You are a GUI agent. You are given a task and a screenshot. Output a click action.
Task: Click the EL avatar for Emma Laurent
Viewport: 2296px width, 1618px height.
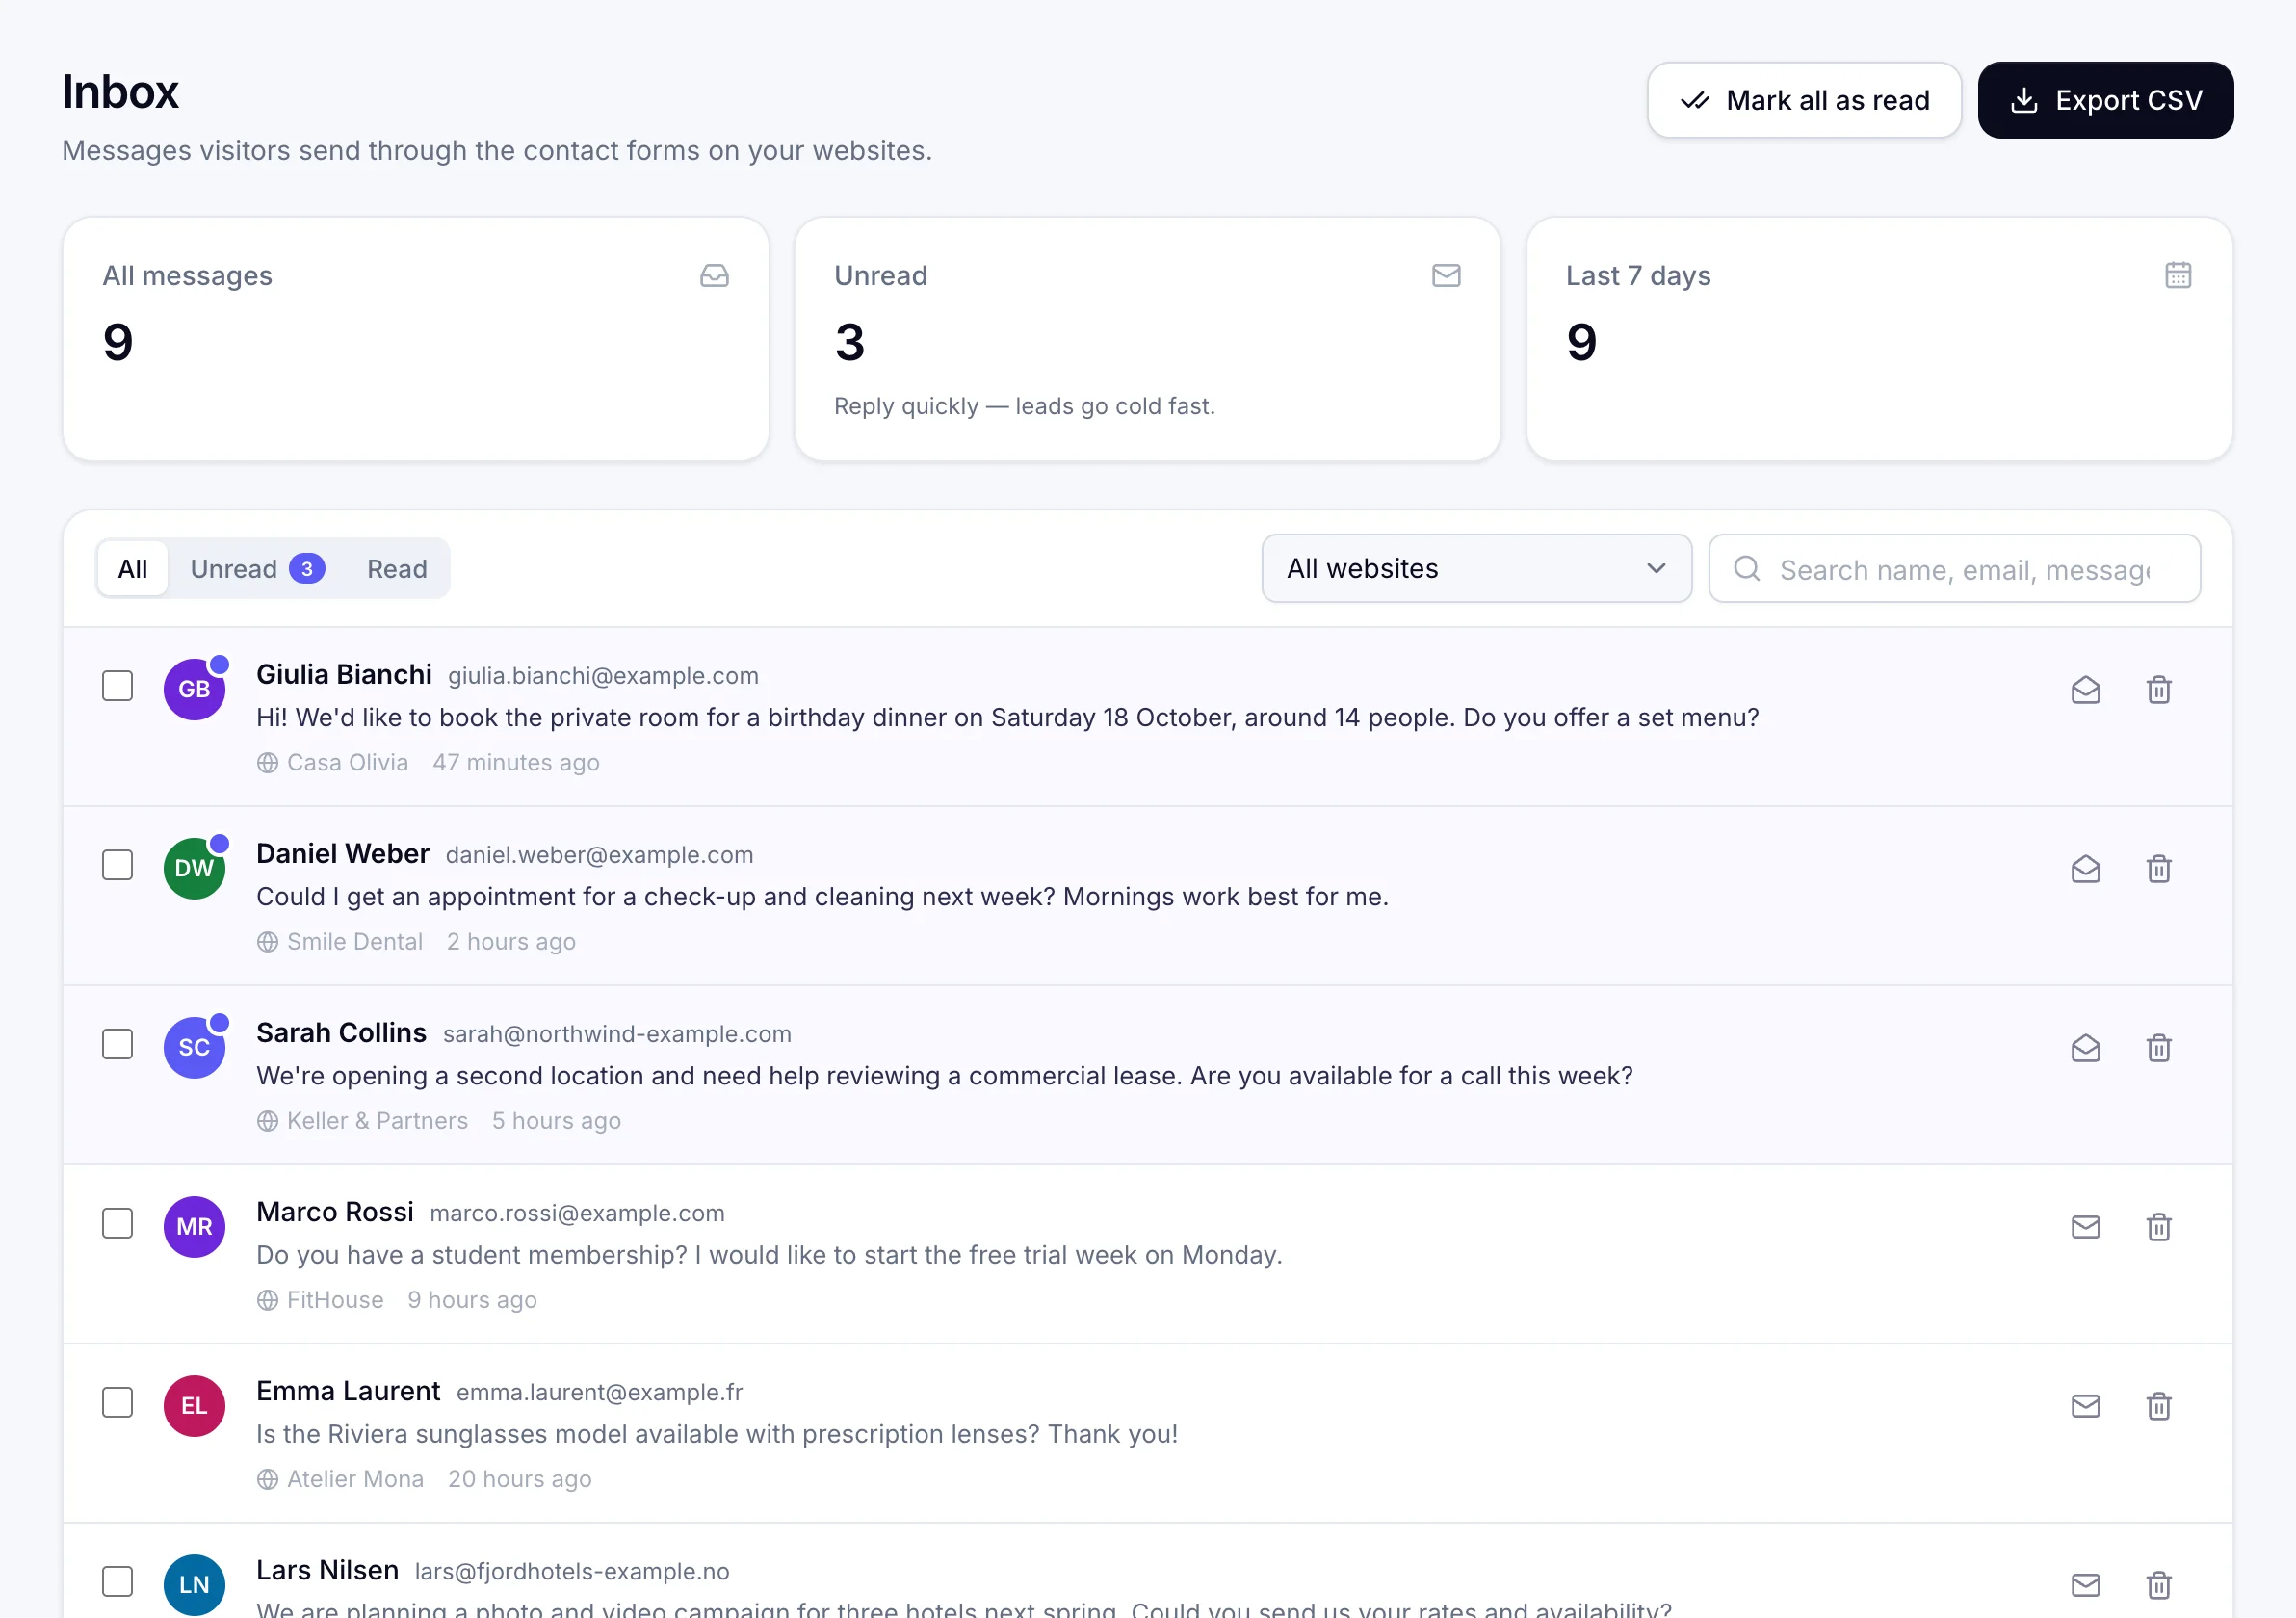[x=194, y=1405]
